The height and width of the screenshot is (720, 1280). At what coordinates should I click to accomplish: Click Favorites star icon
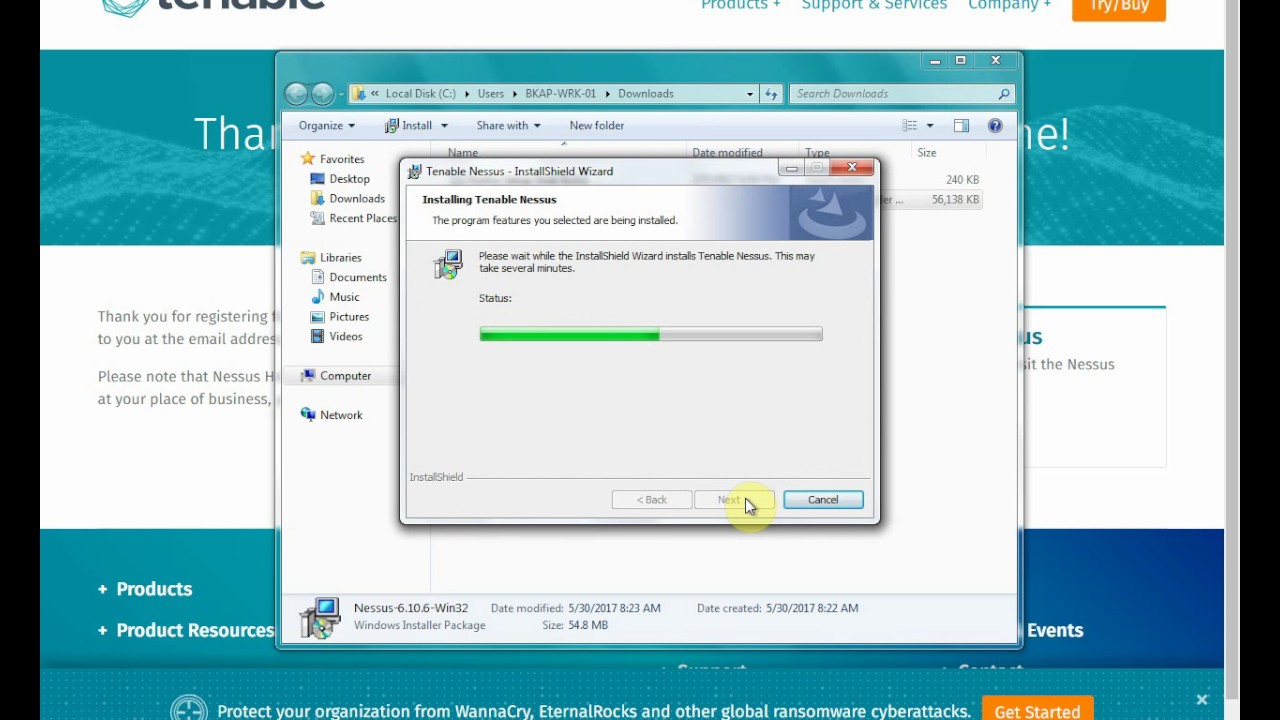[308, 159]
